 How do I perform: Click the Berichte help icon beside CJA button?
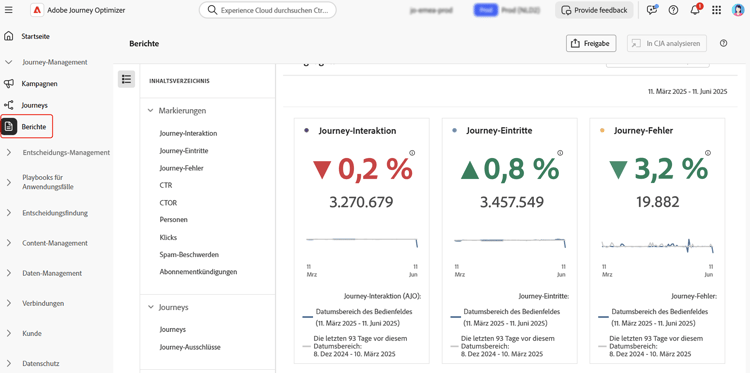pos(723,44)
